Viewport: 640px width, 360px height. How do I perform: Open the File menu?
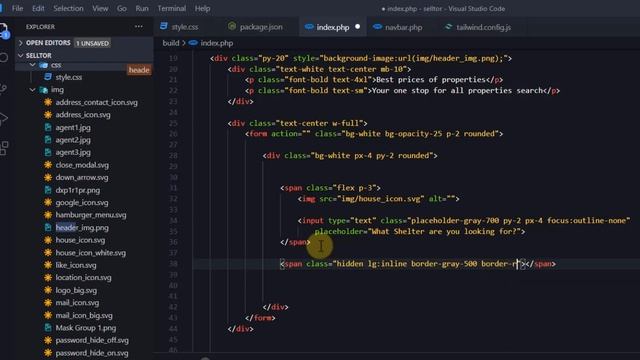pos(17,8)
